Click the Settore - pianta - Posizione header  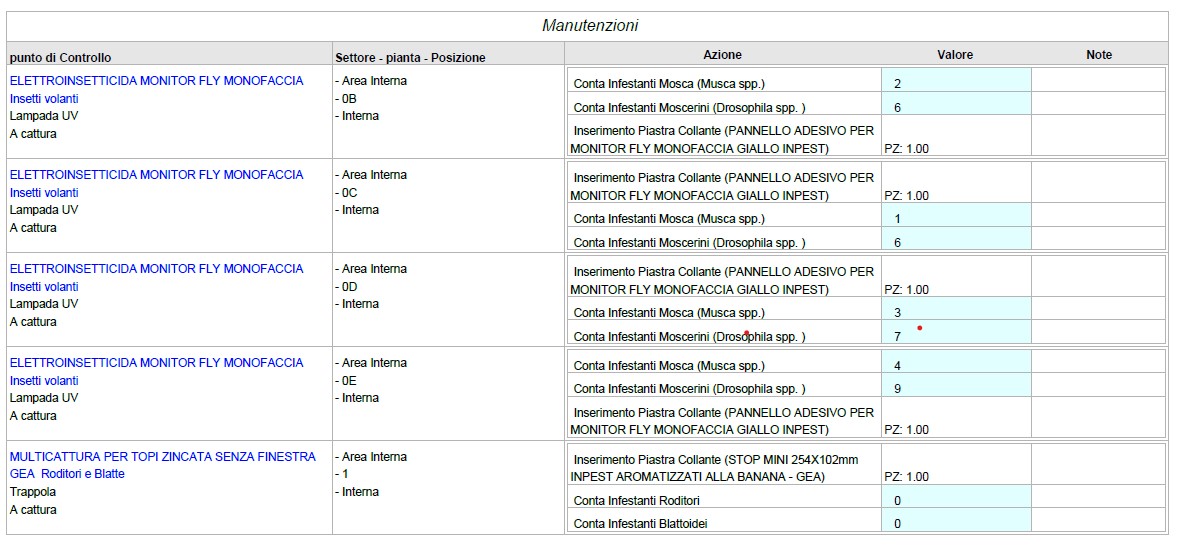point(410,58)
